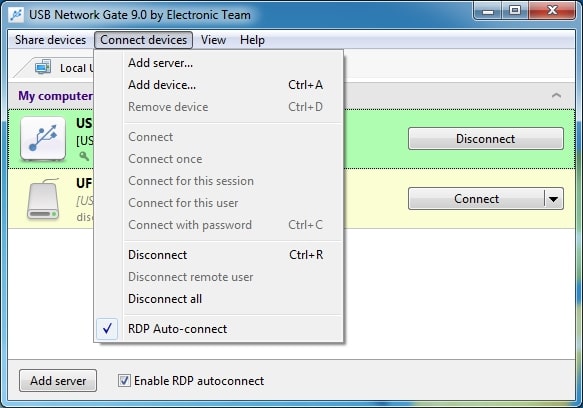The width and height of the screenshot is (583, 408).
Task: Click the Local computer monitor tab icon
Action: 43,67
